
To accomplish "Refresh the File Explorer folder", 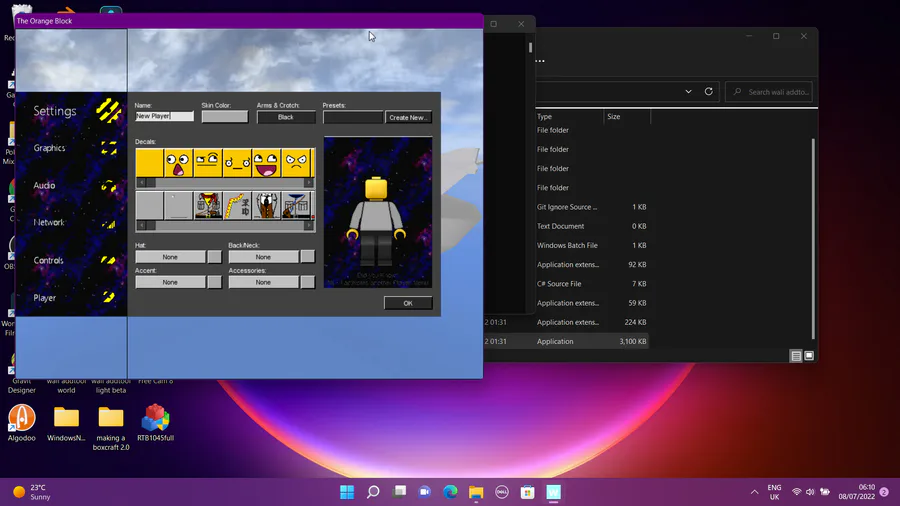I will click(x=709, y=91).
